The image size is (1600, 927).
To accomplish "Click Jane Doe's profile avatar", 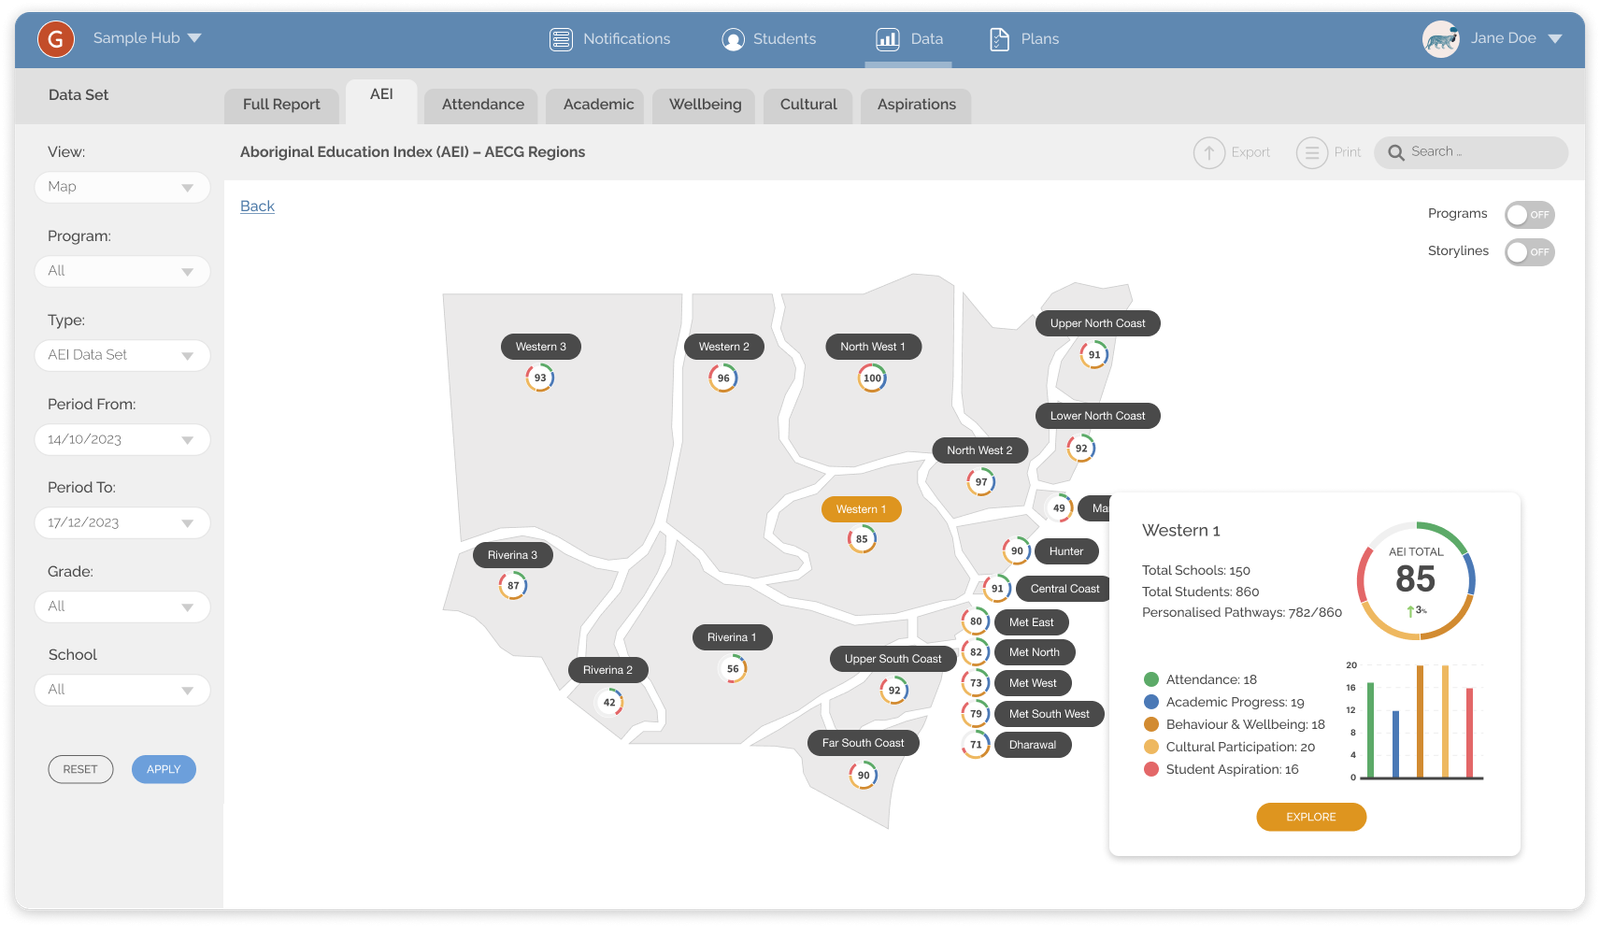I will 1441,39.
